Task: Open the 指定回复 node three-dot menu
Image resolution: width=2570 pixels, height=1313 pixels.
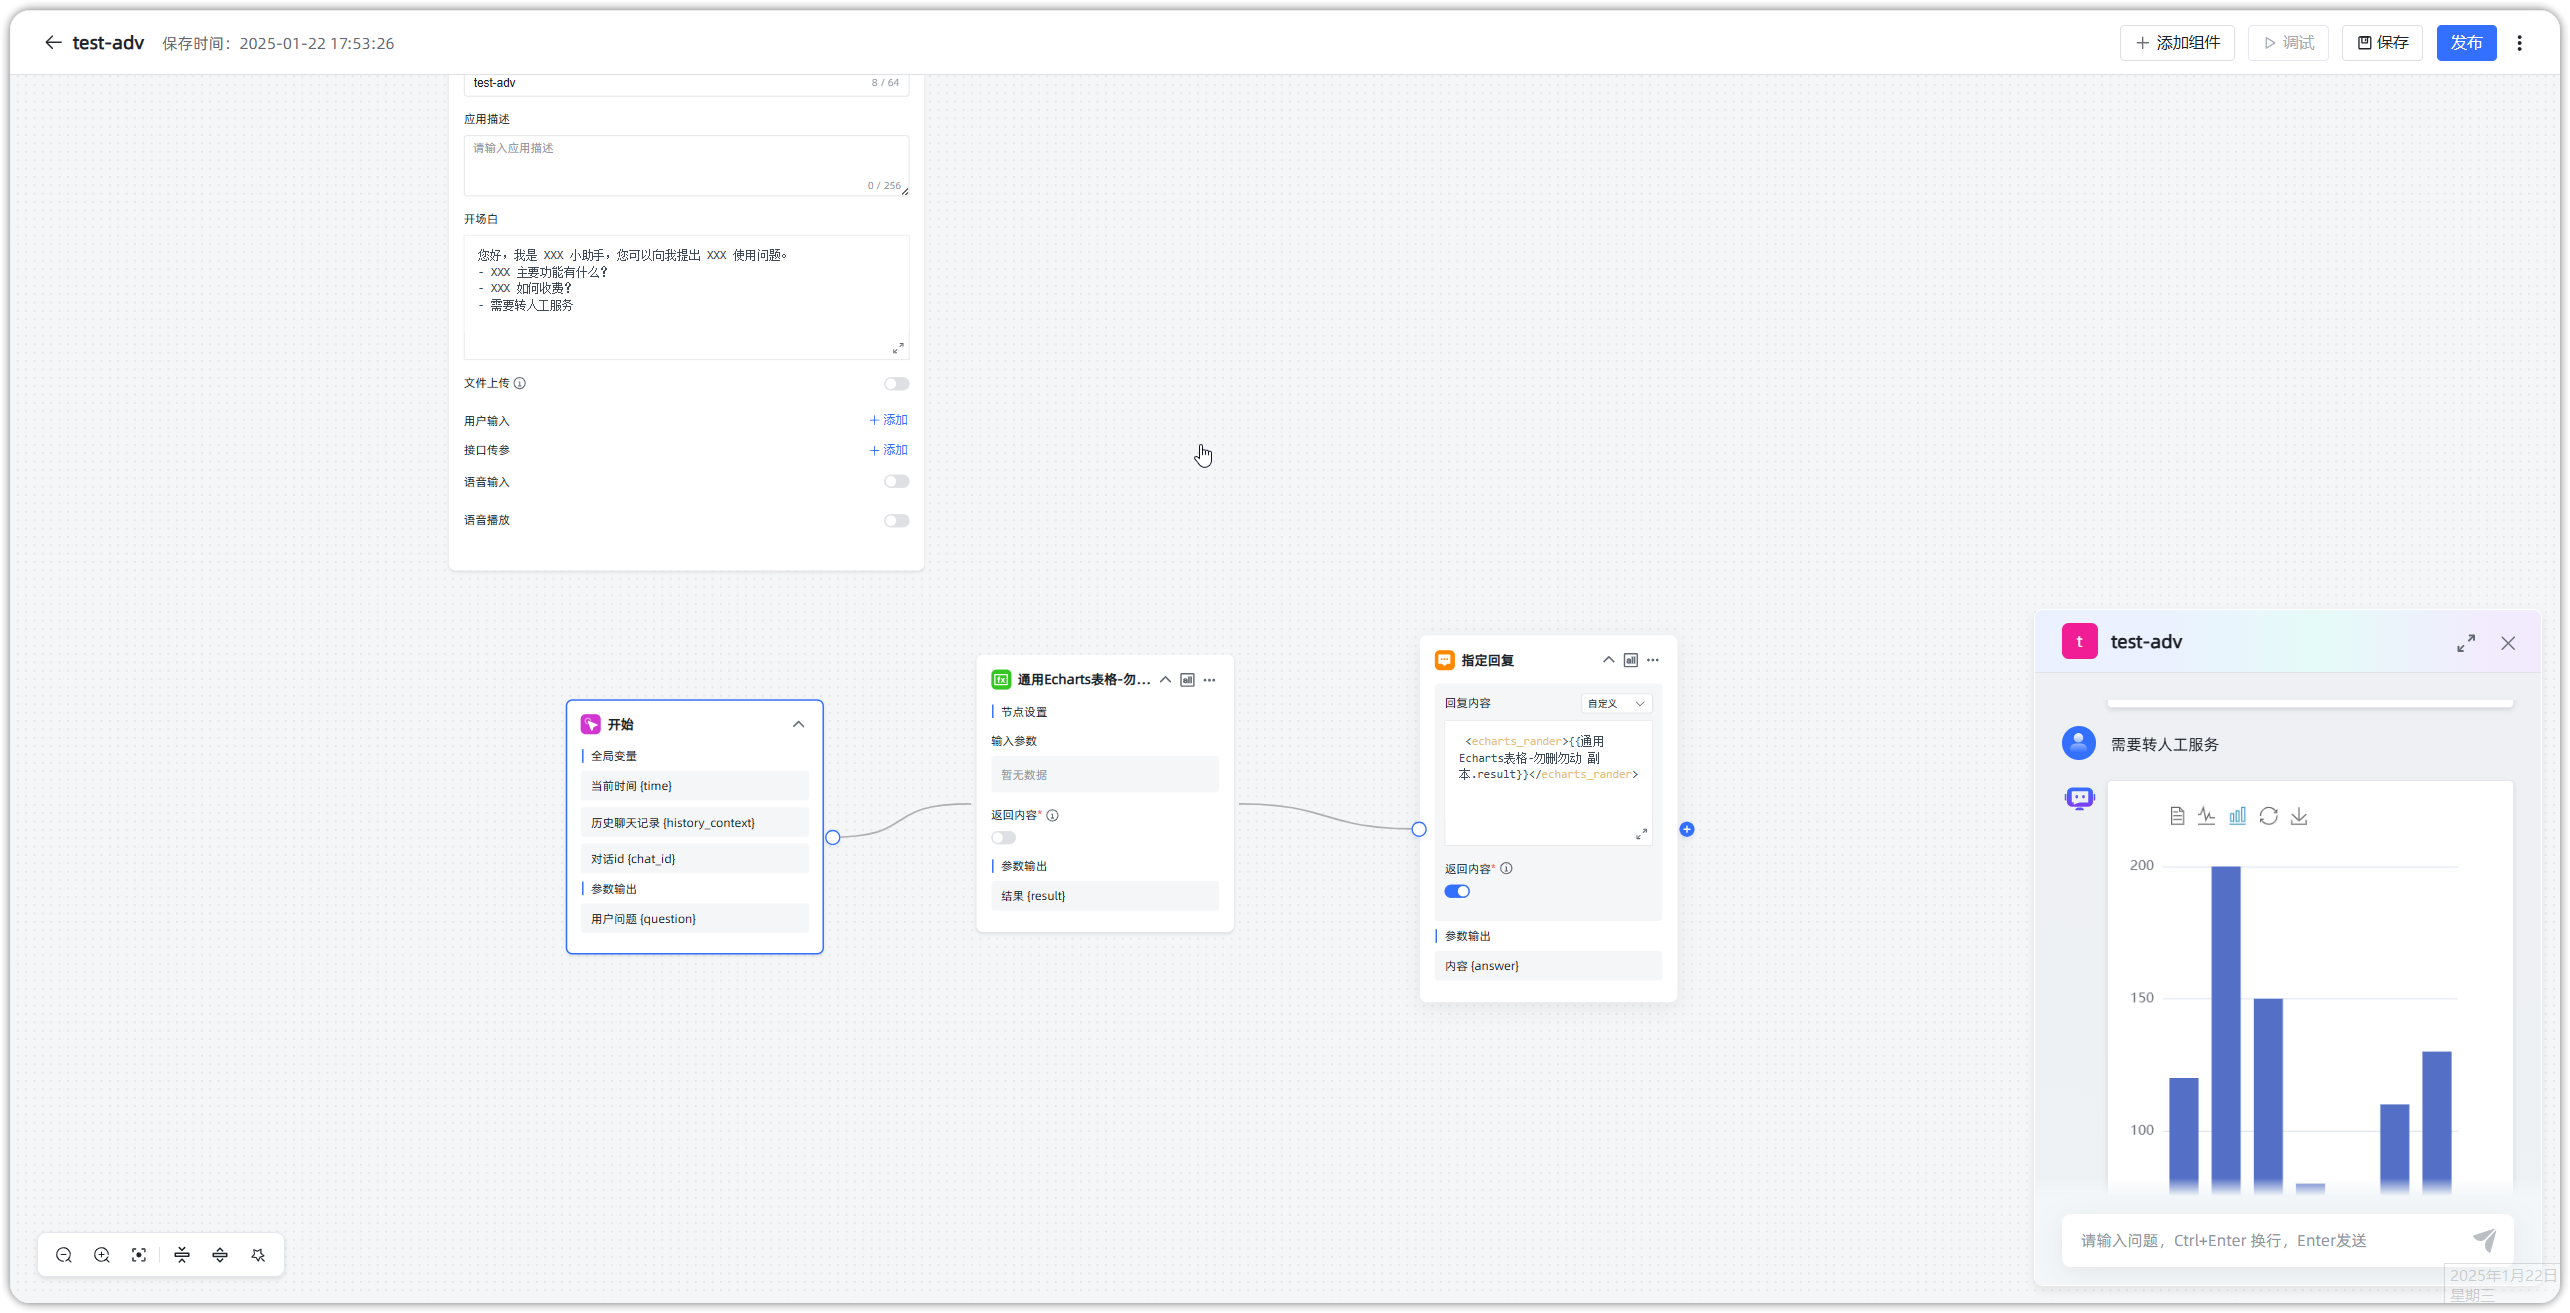Action: [x=1653, y=660]
